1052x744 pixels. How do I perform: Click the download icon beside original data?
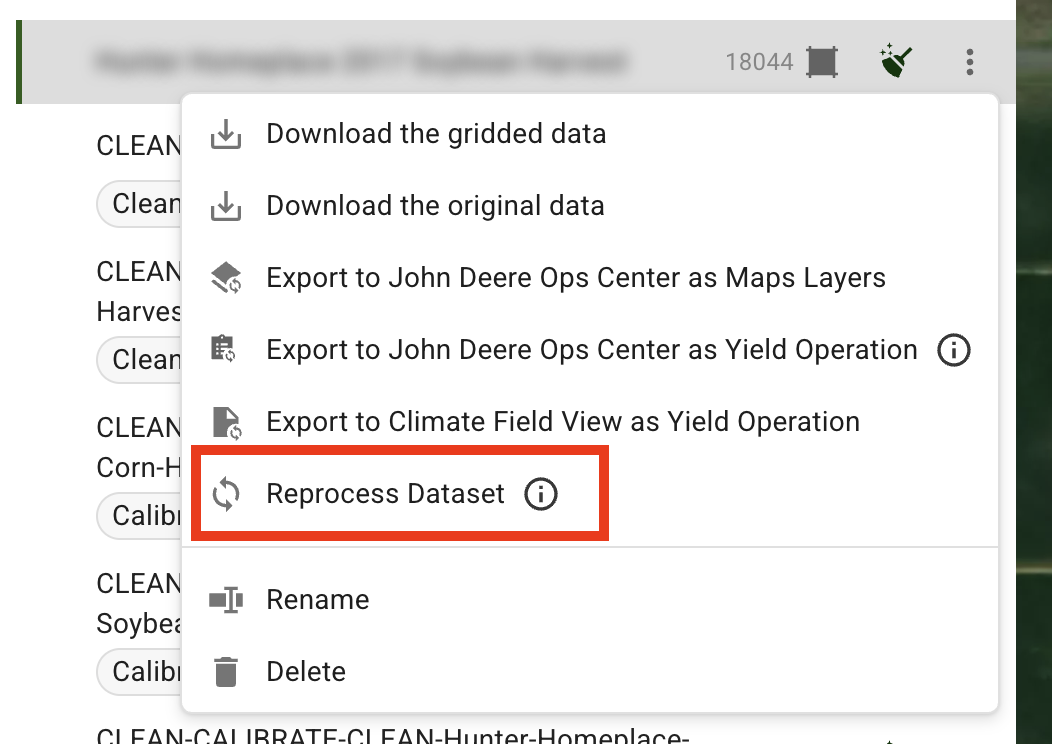(x=225, y=205)
